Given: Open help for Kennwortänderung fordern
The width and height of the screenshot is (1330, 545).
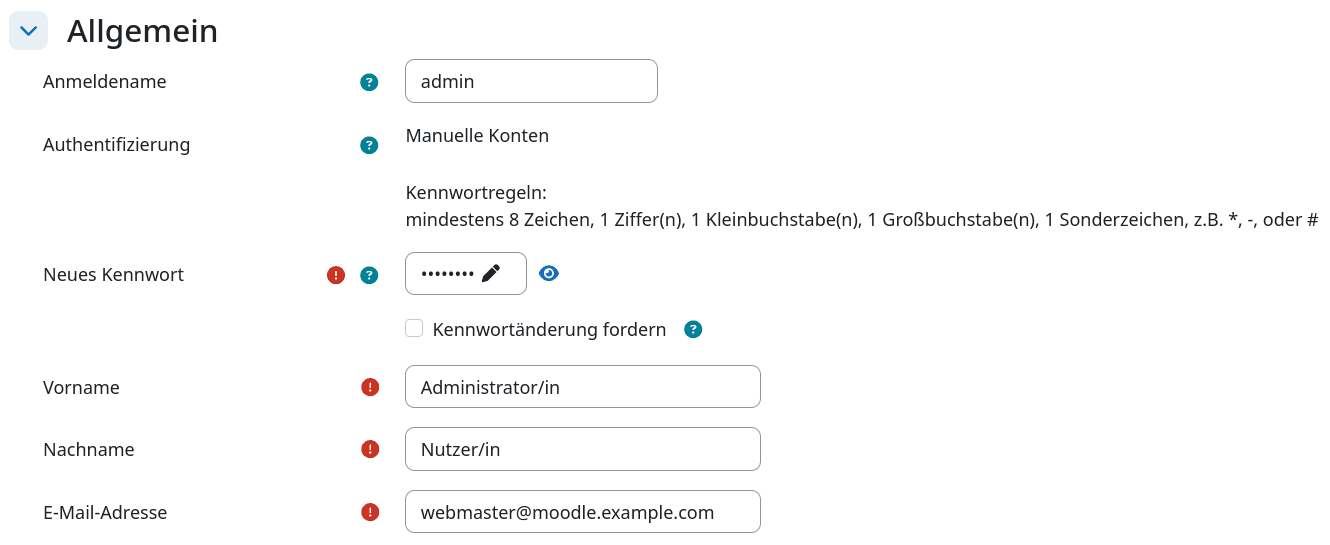Looking at the screenshot, I should (693, 329).
